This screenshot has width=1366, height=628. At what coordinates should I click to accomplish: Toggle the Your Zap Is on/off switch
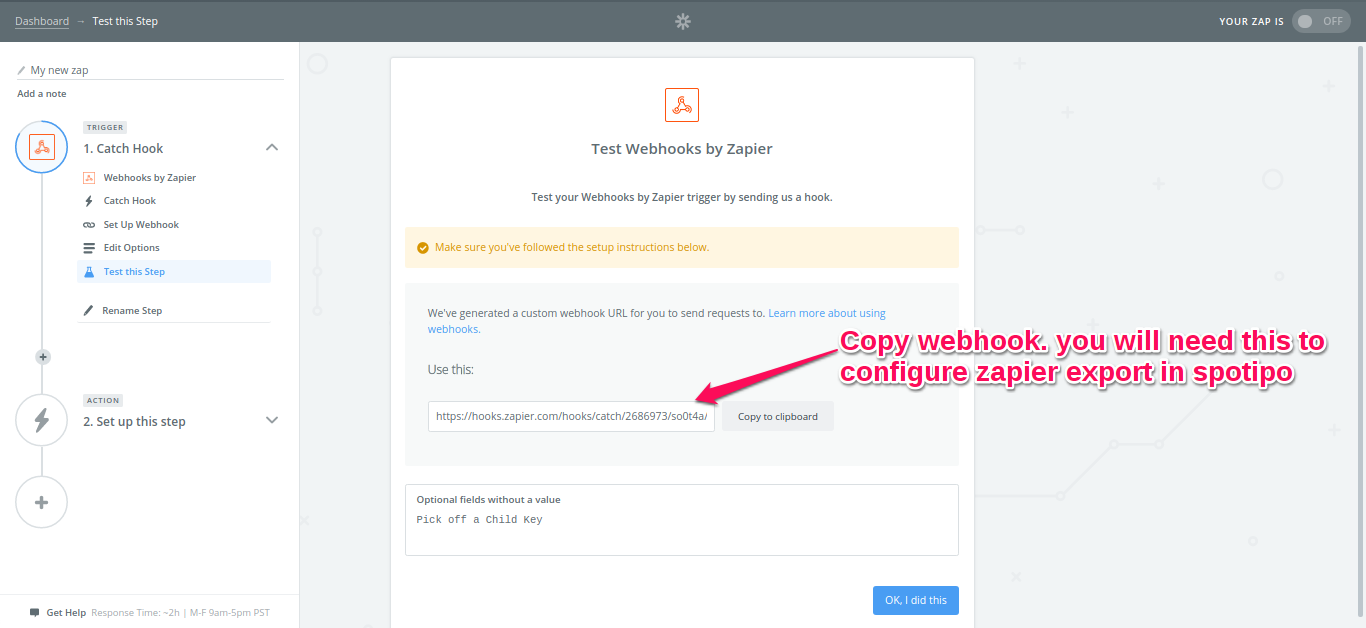click(1321, 21)
